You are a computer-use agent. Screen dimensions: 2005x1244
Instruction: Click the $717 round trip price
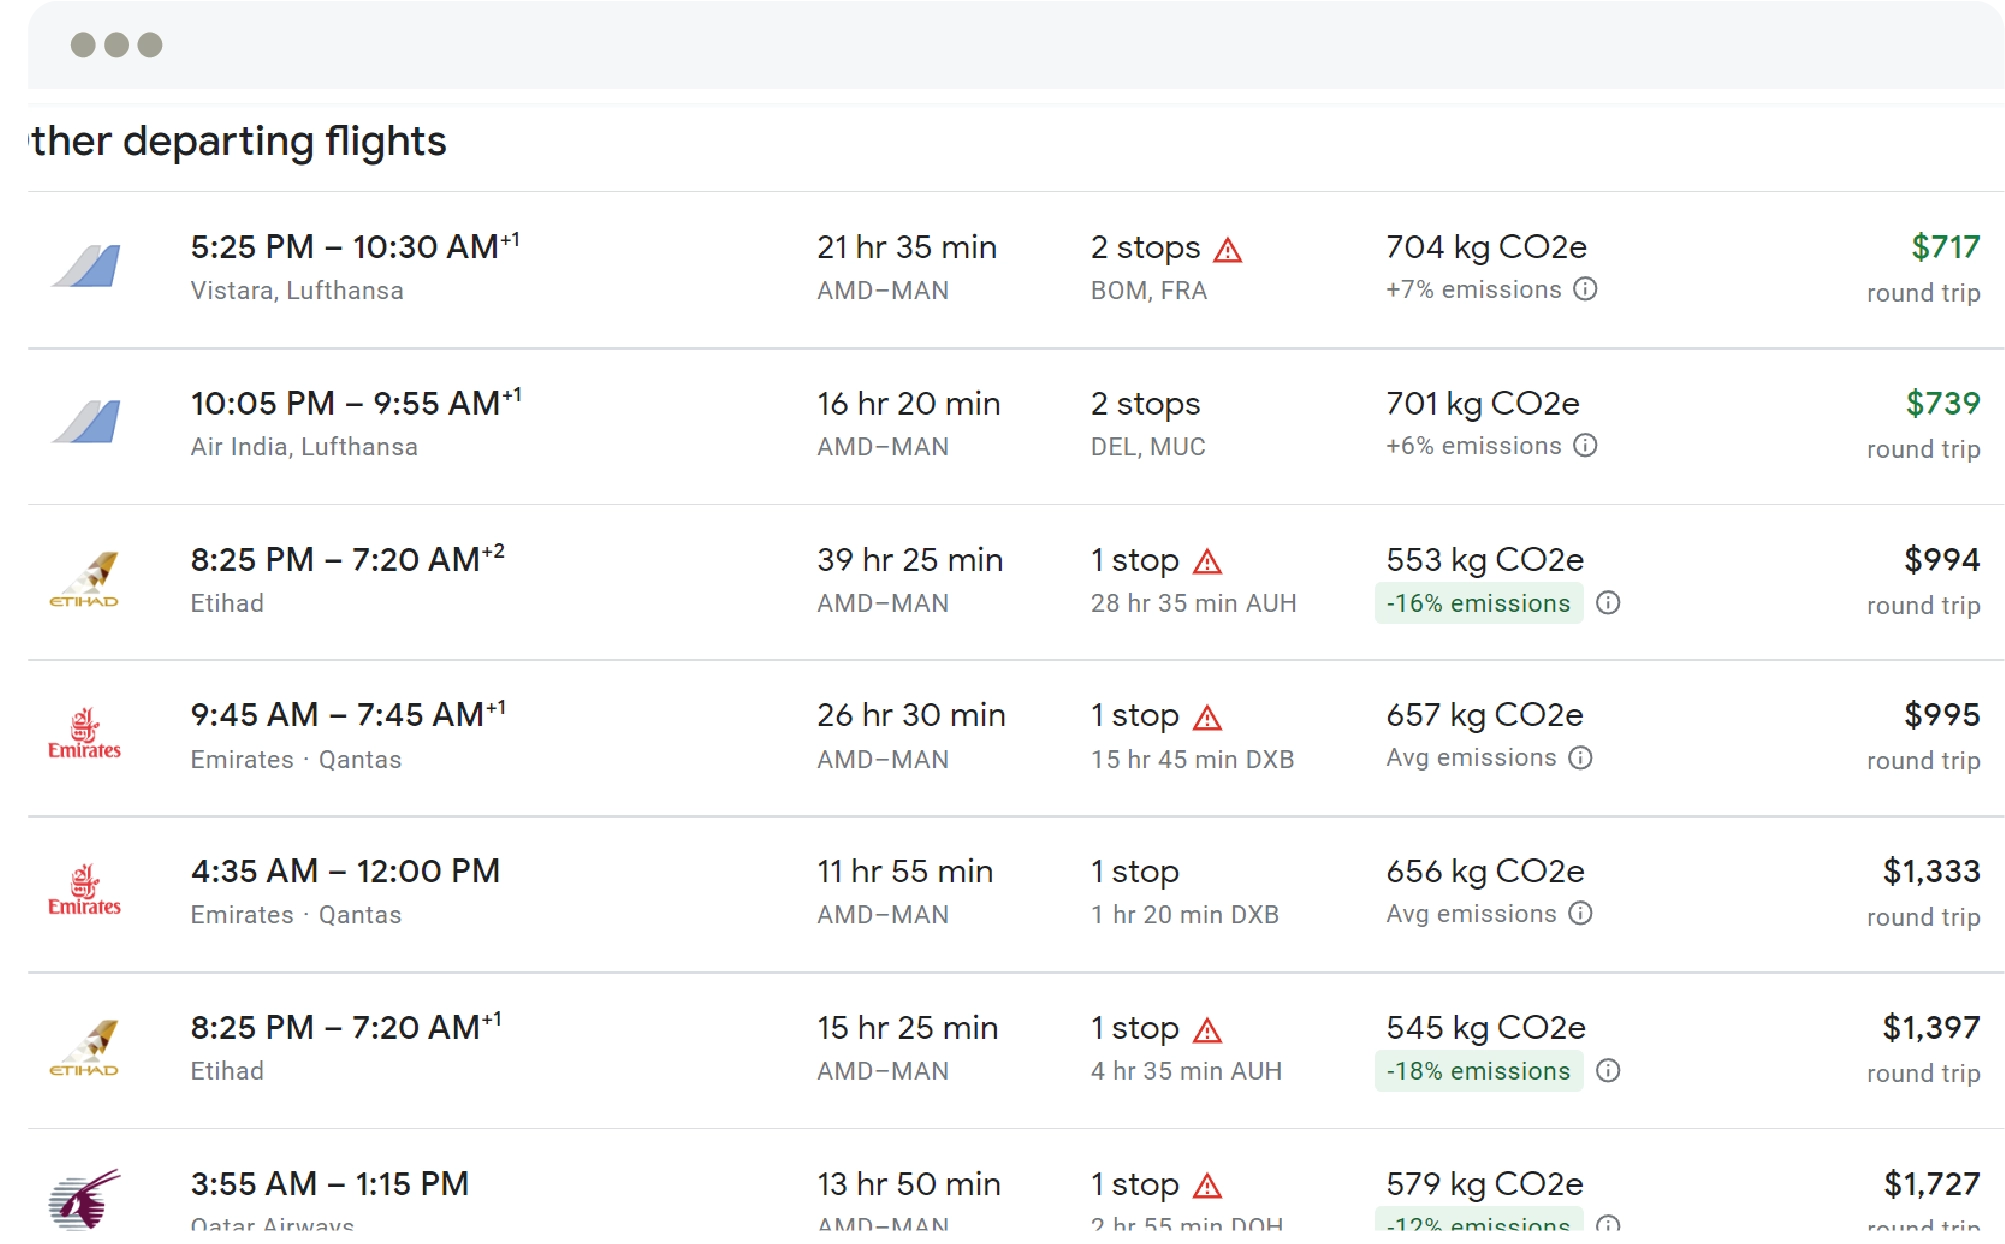(x=1945, y=248)
